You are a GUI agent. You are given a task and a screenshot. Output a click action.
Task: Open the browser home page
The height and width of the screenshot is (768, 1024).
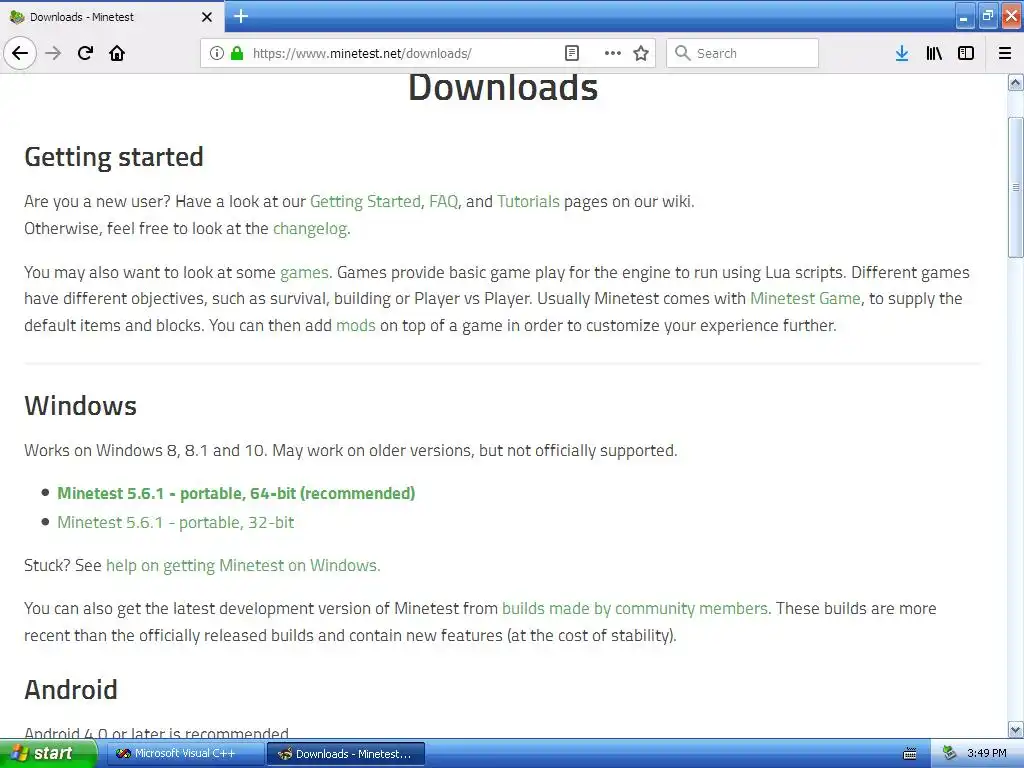tap(117, 53)
